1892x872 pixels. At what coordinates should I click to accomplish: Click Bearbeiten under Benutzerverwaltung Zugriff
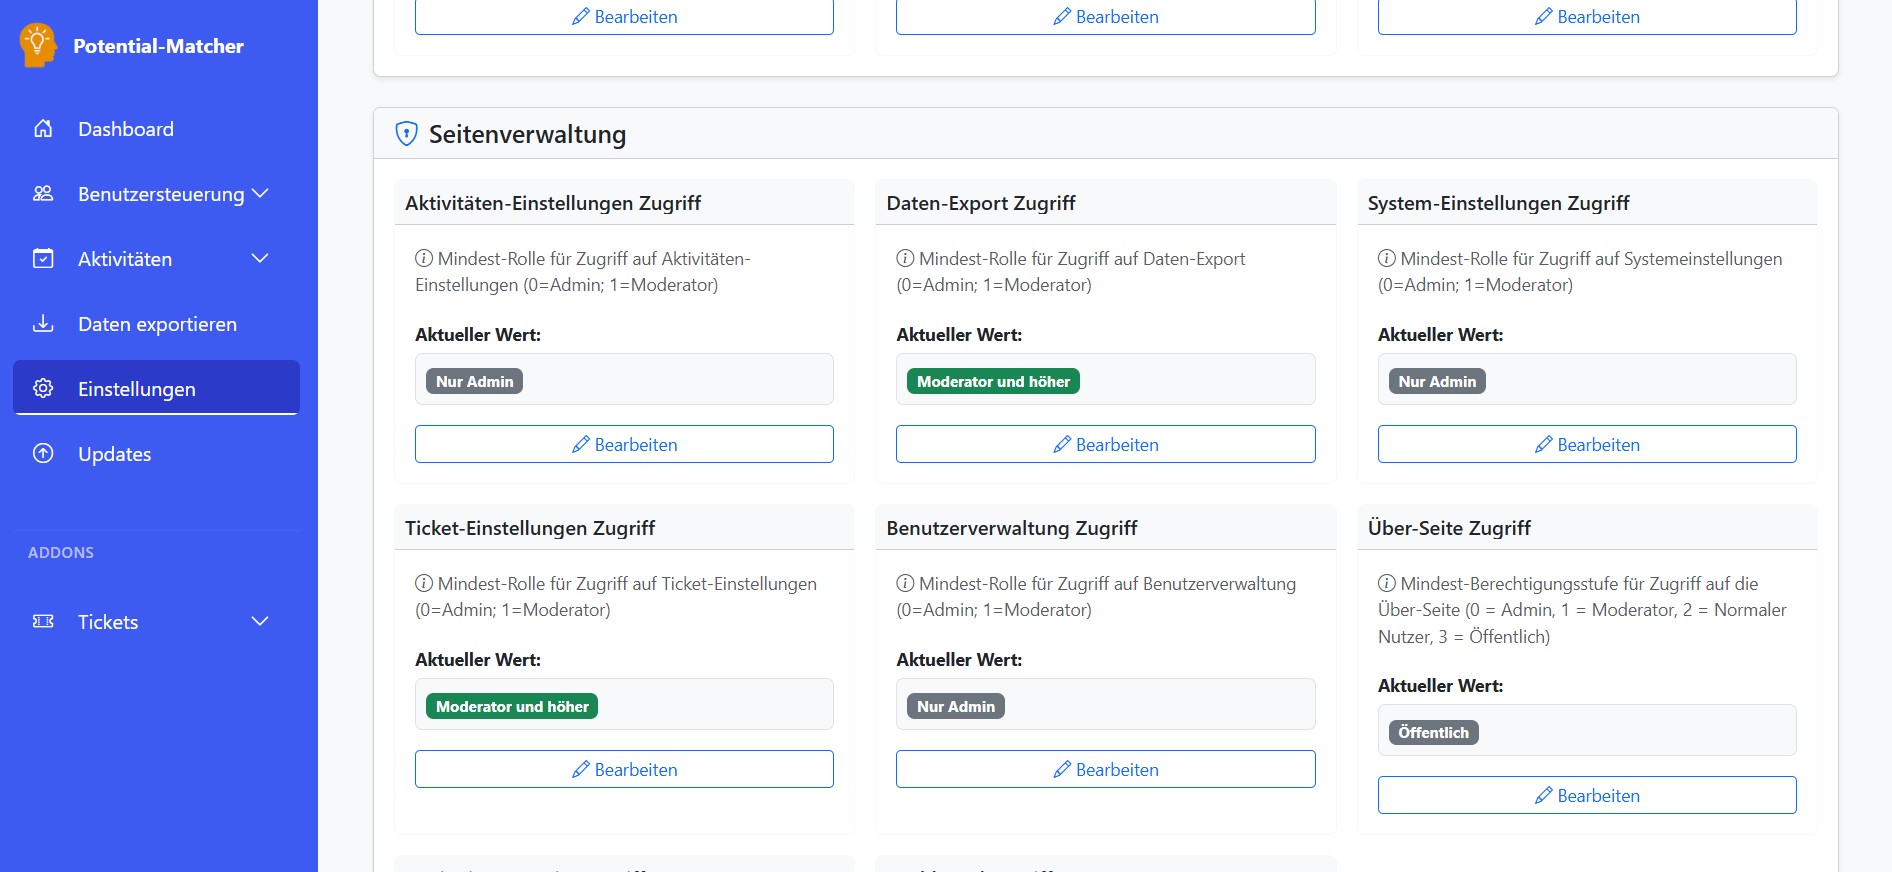[1105, 769]
